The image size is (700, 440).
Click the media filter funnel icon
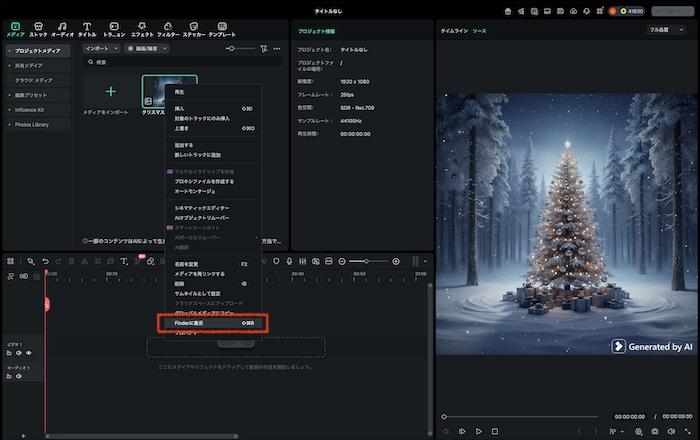264,48
